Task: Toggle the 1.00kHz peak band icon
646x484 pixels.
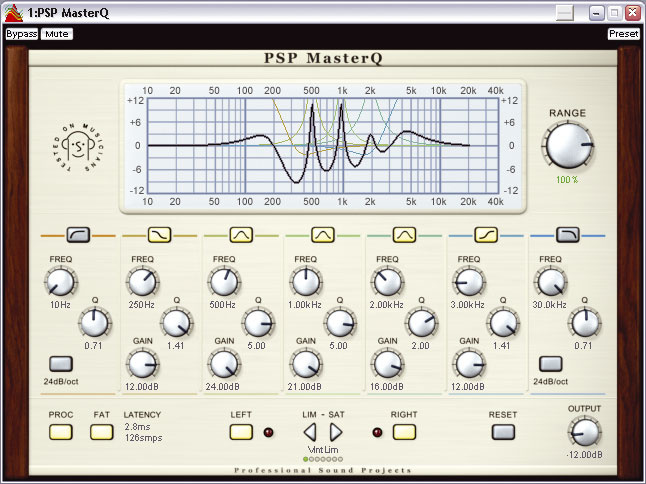Action: pyautogui.click(x=323, y=235)
